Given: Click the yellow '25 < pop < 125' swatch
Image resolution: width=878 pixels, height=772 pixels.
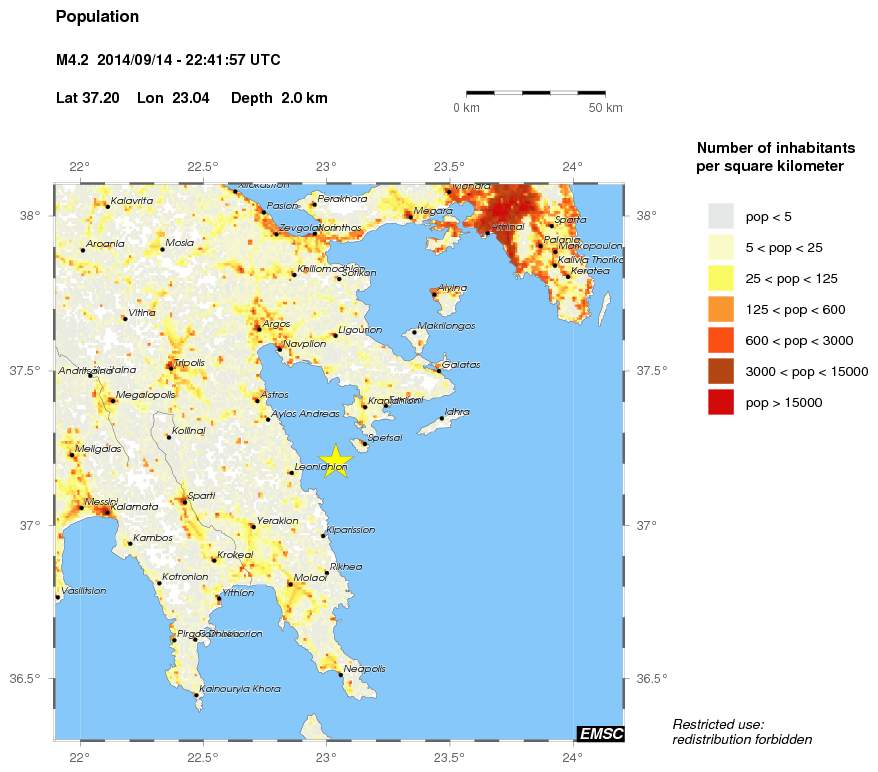Looking at the screenshot, I should (x=720, y=278).
